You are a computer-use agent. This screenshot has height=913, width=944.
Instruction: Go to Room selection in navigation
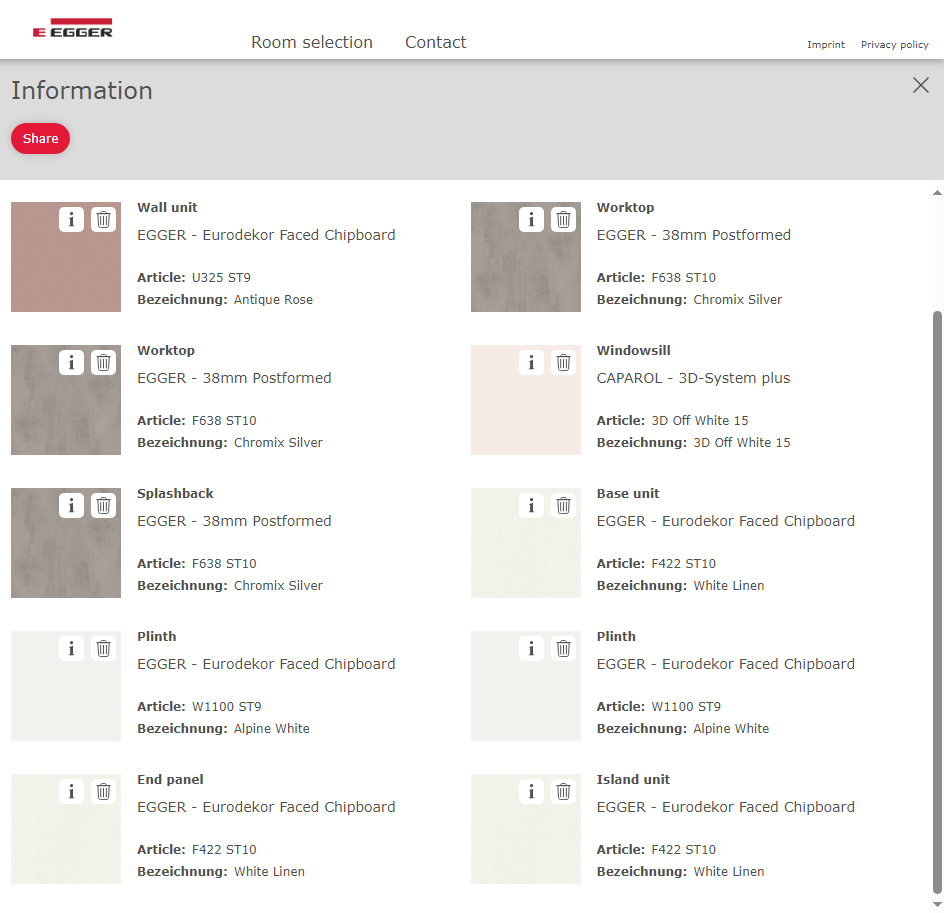pyautogui.click(x=311, y=42)
